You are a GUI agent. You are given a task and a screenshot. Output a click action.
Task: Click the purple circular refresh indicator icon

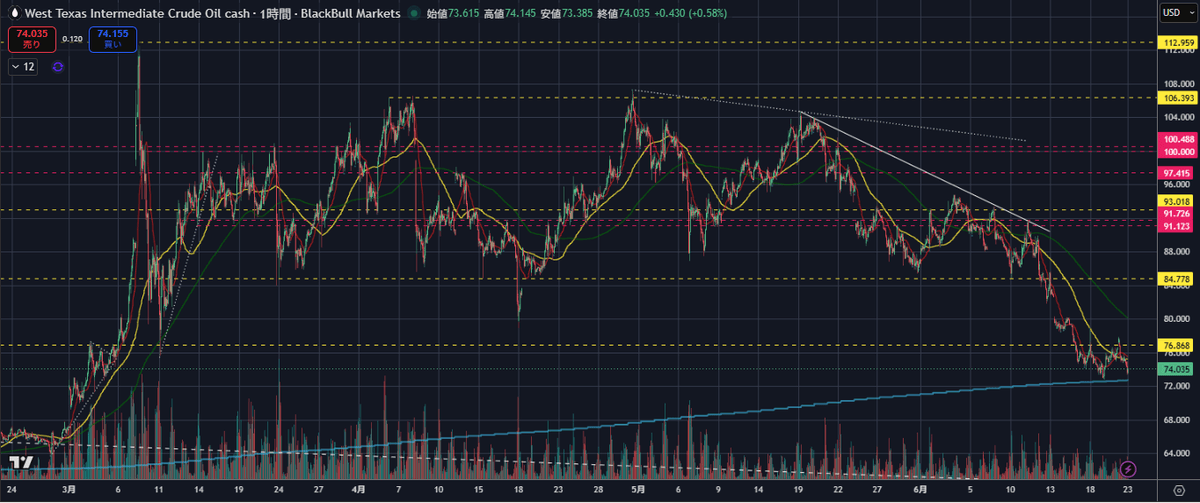coord(57,66)
